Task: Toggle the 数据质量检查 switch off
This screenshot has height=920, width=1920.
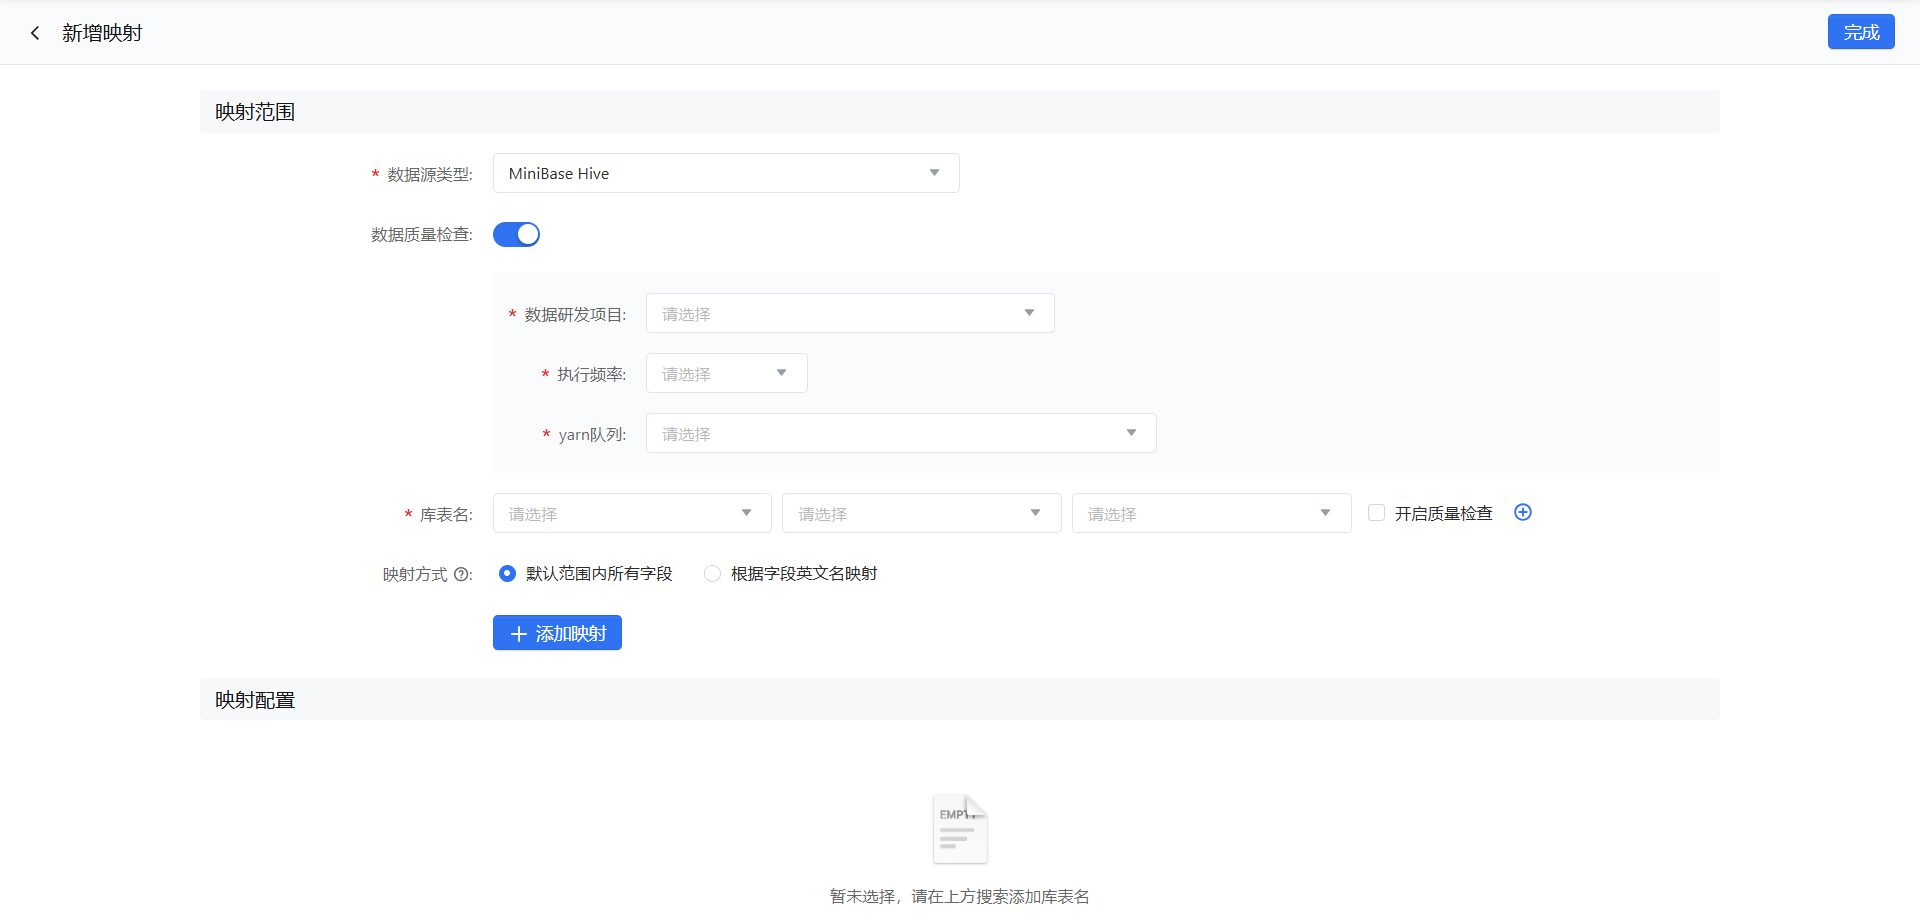Action: click(516, 234)
